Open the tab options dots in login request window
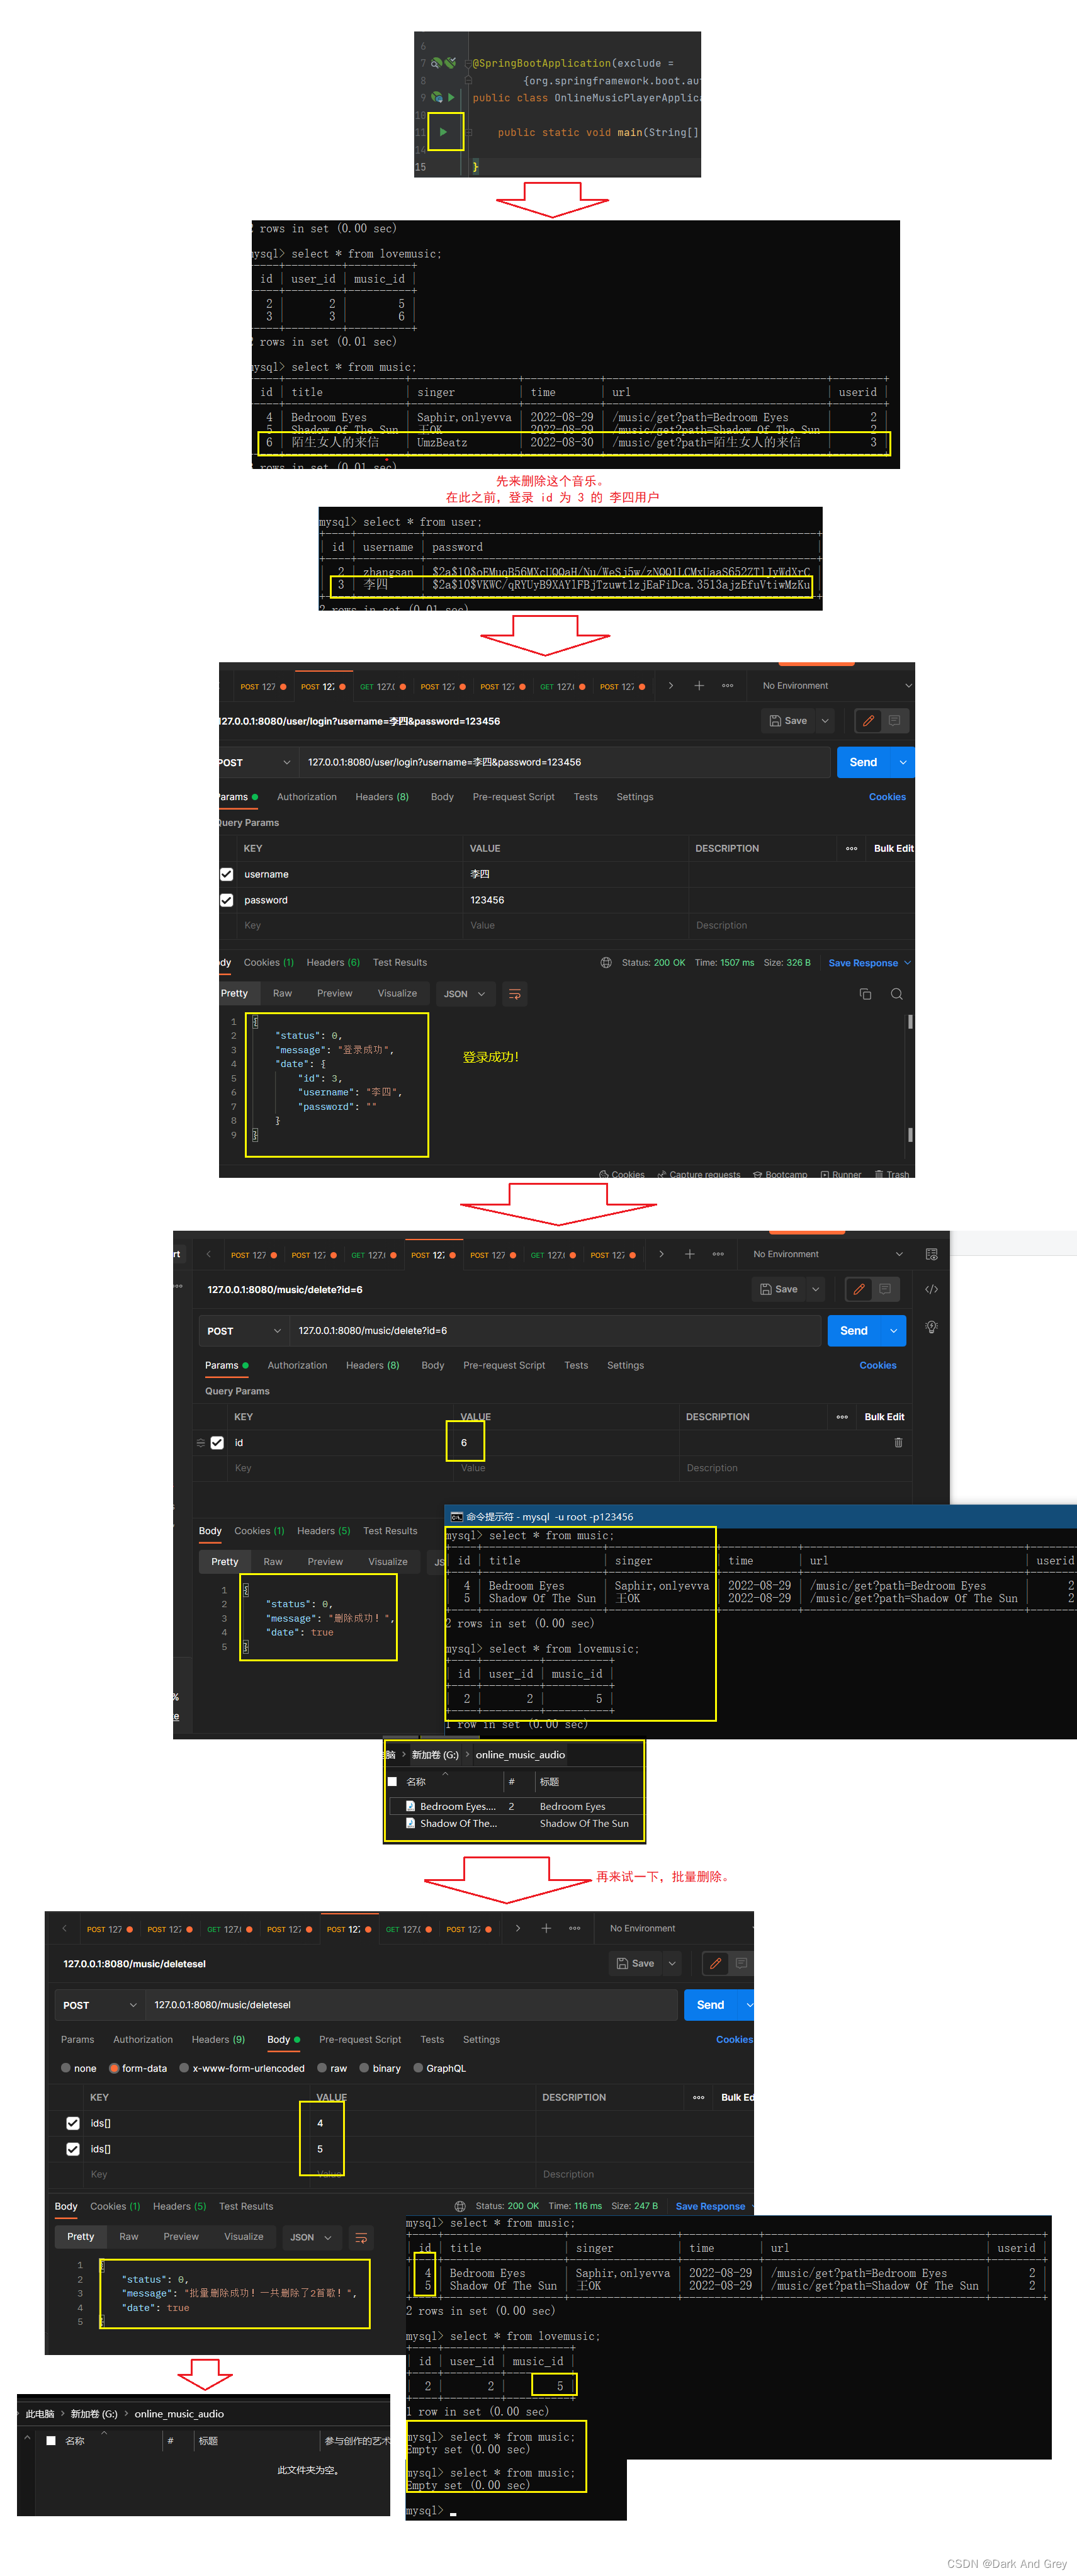Viewport: 1077px width, 2576px height. tap(728, 686)
